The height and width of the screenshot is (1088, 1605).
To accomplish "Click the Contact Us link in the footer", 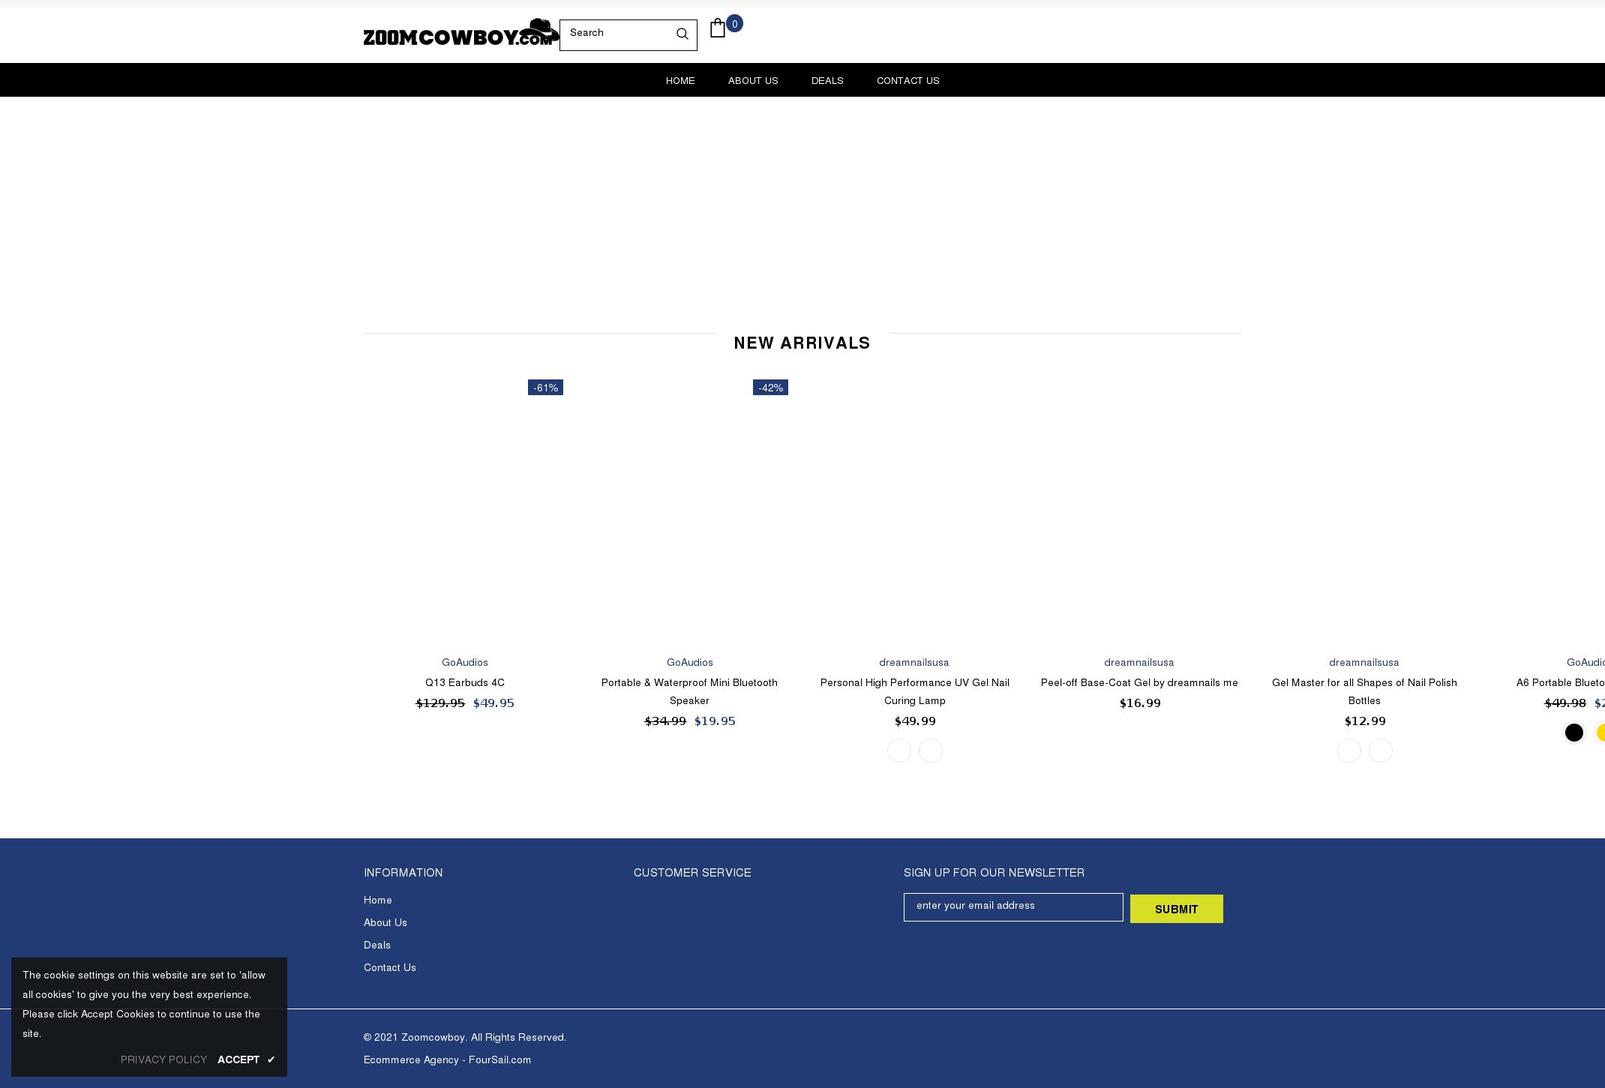I will point(389,967).
